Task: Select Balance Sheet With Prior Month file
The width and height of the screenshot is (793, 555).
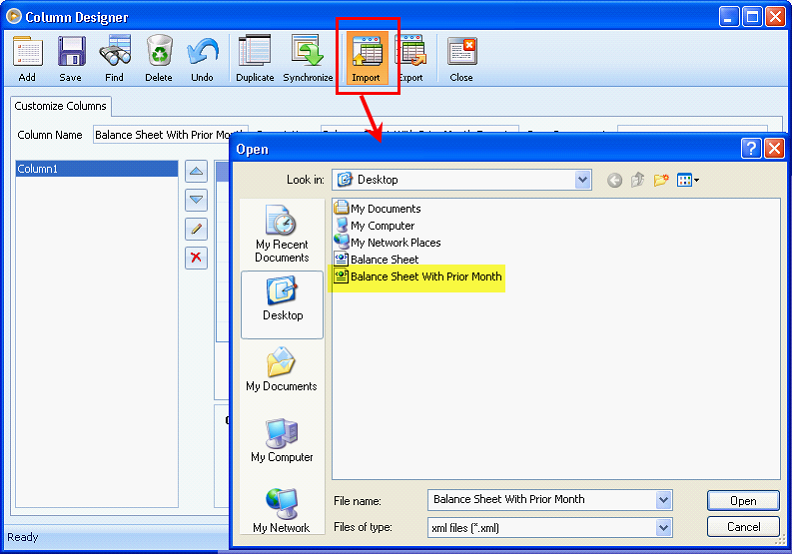Action: point(418,277)
